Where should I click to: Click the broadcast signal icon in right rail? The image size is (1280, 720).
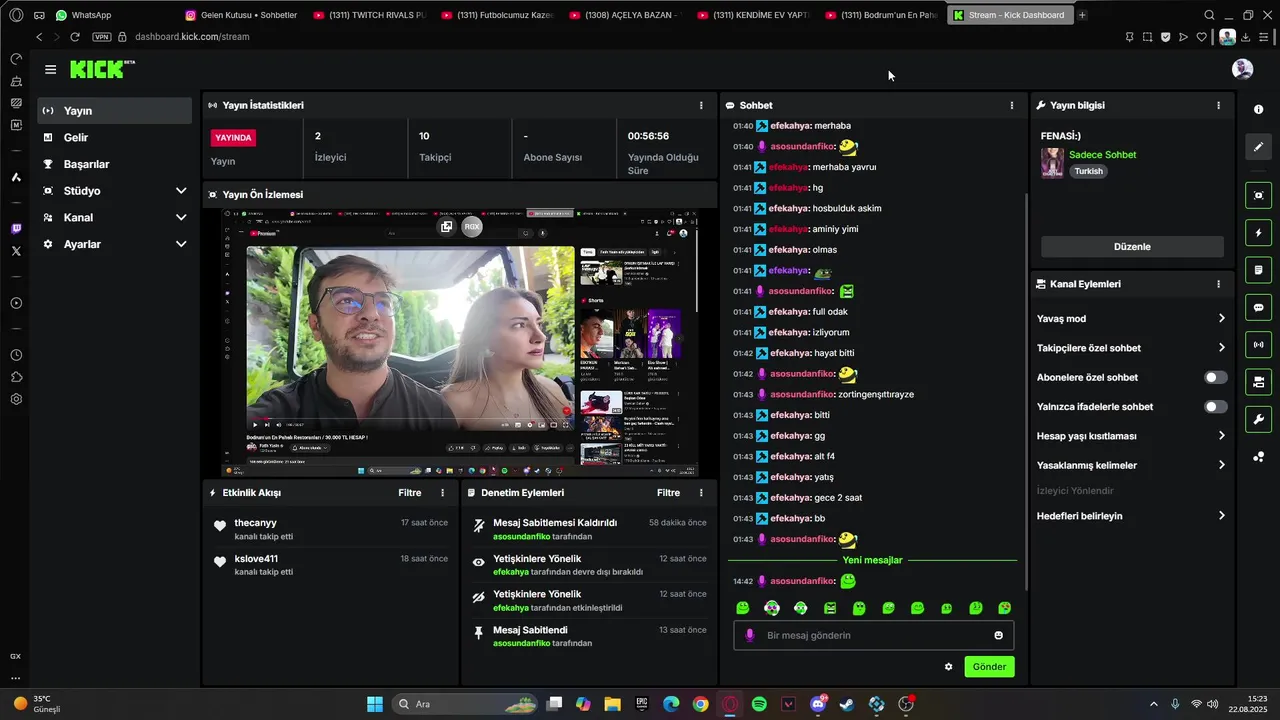point(1258,345)
